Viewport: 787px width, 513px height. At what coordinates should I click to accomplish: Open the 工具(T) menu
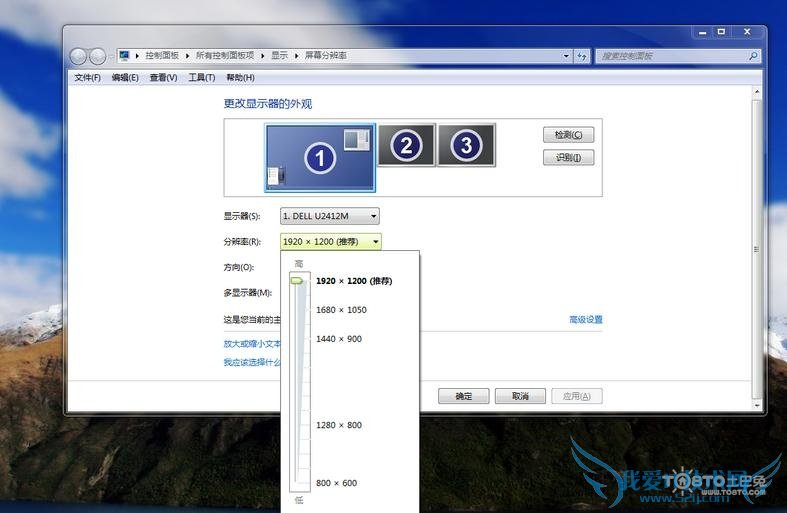[x=202, y=78]
